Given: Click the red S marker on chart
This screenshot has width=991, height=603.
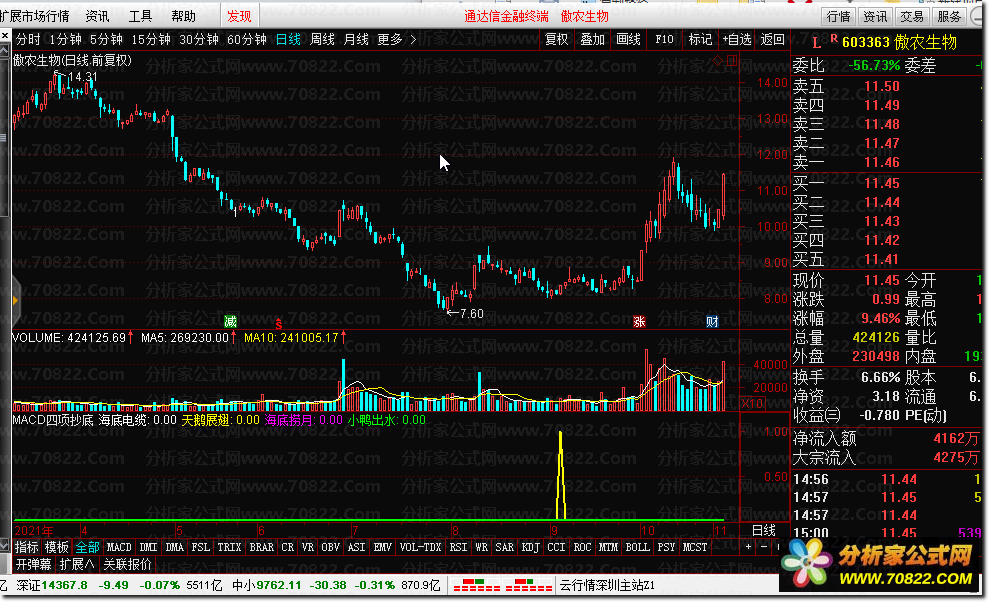Looking at the screenshot, I should (x=279, y=324).
